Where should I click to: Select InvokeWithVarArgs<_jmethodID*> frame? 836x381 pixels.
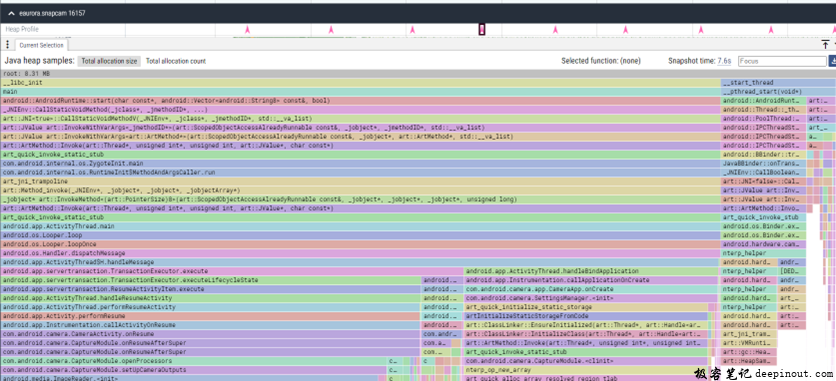[360, 128]
